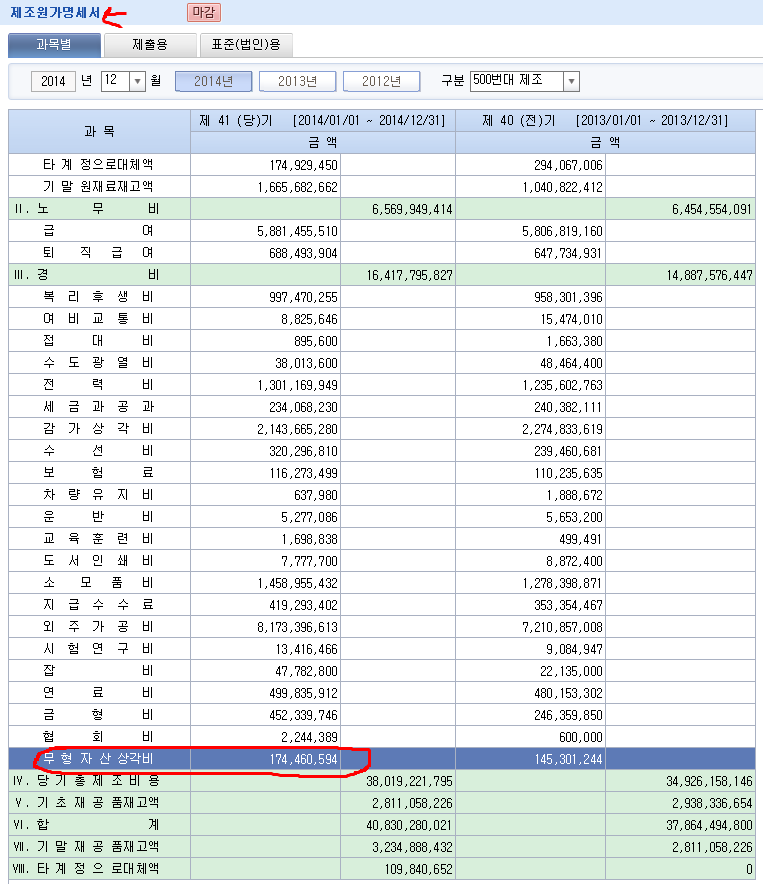Select the II. 노 무 비 row
763x884 pixels.
click(382, 209)
